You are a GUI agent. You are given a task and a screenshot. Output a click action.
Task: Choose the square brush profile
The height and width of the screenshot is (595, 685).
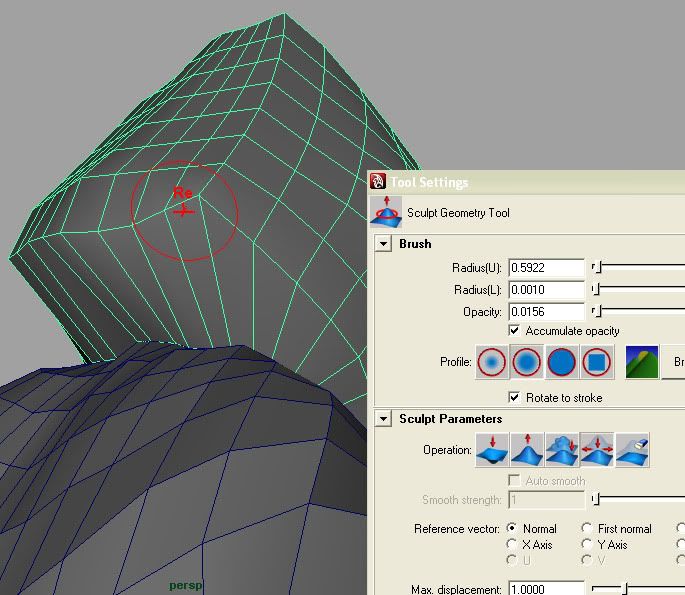click(597, 362)
